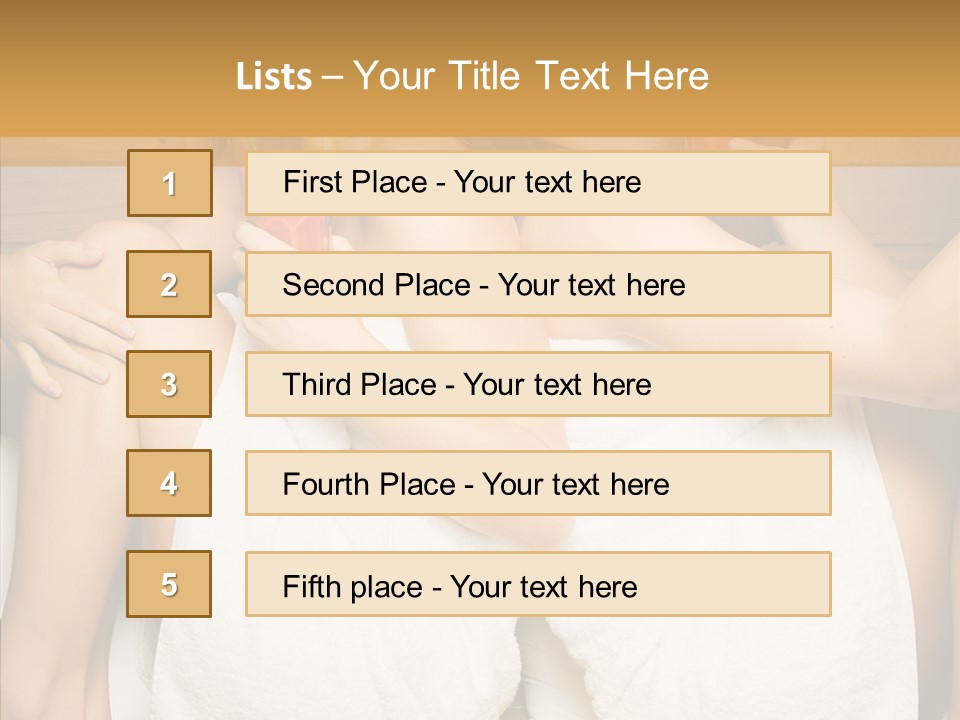
Task: Click the Fifth place text box
Action: (x=538, y=584)
